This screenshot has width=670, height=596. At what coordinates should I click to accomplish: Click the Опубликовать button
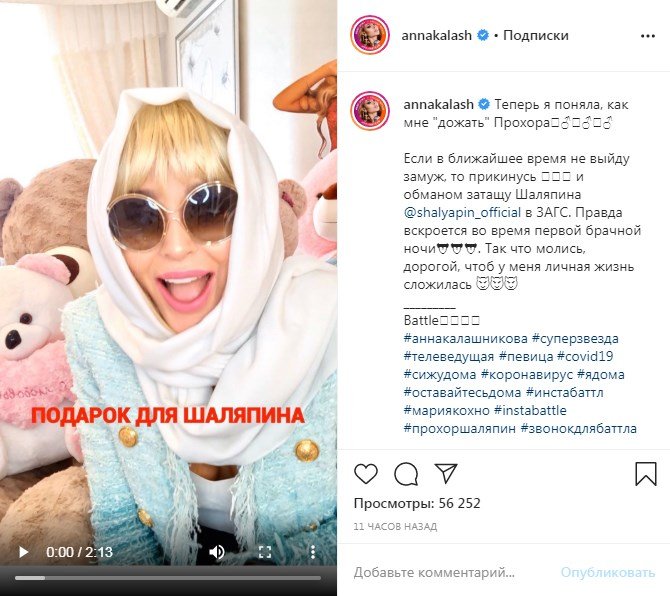point(608,572)
